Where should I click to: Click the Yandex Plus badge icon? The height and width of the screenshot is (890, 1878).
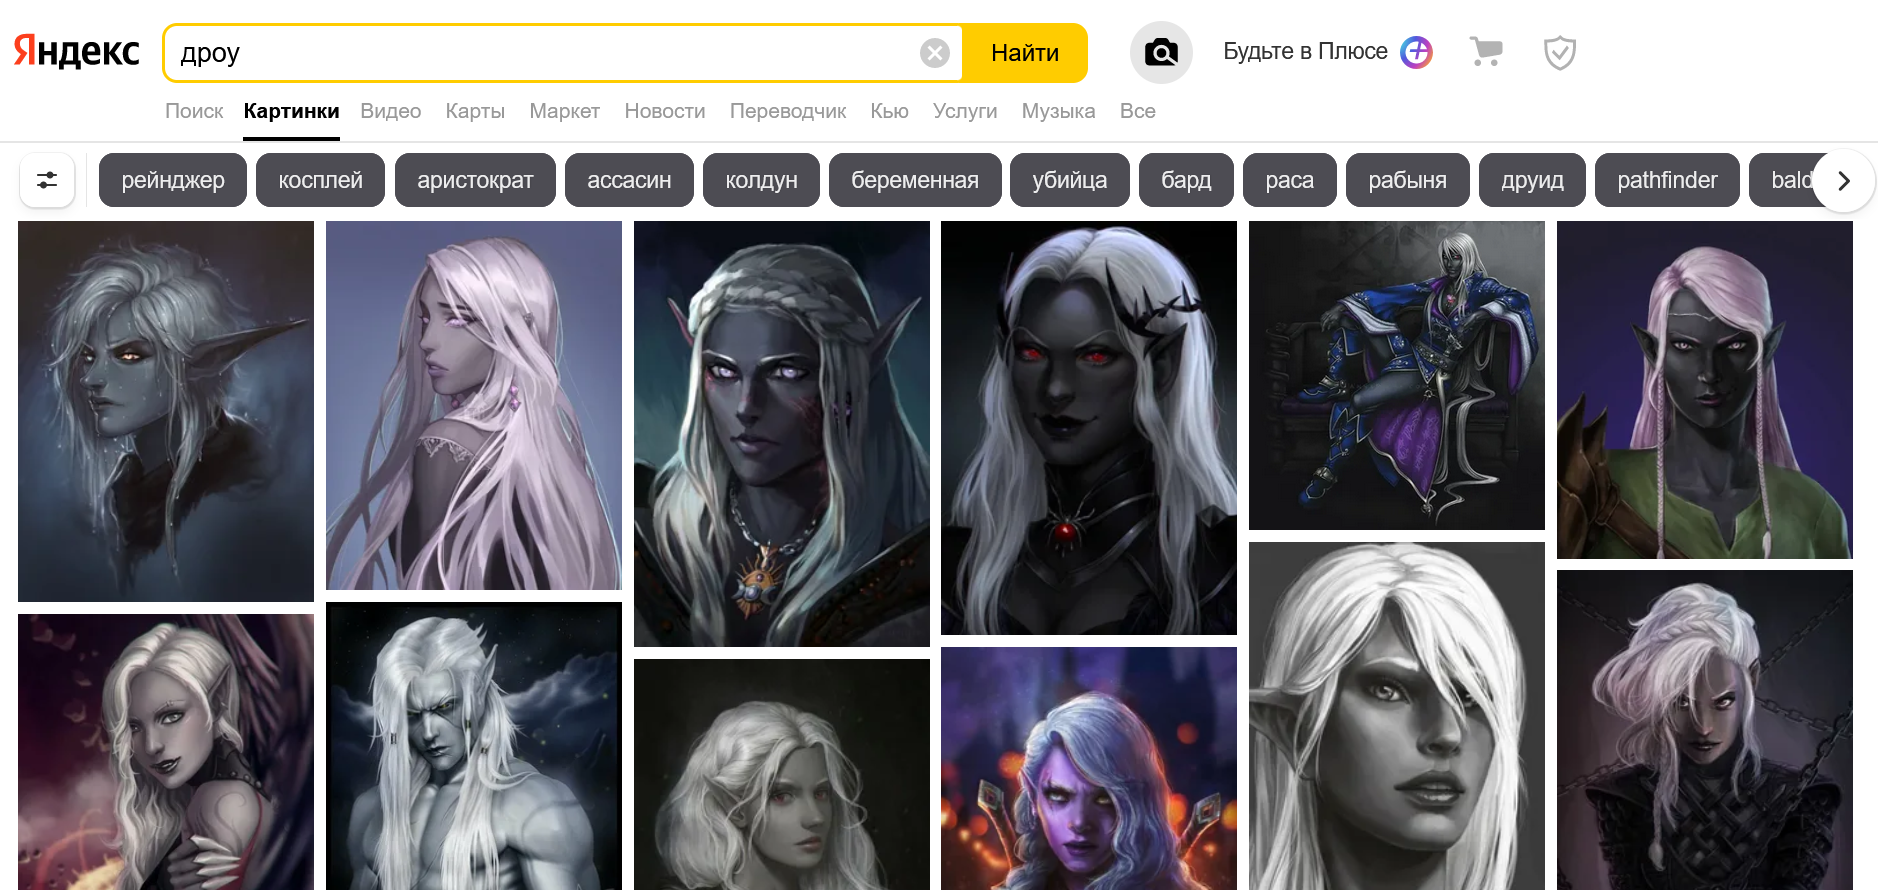pyautogui.click(x=1416, y=52)
